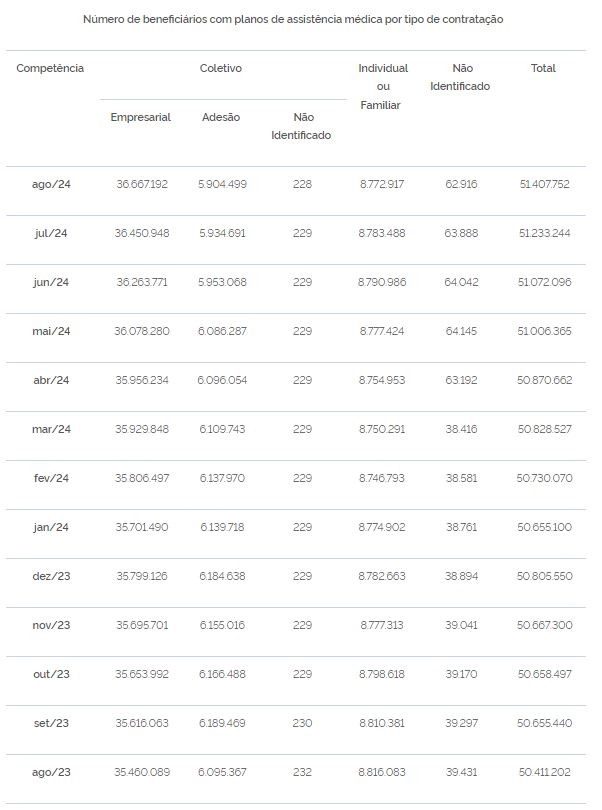This screenshot has width=602, height=810.
Task: Select the Coletivo group header
Action: [x=221, y=68]
